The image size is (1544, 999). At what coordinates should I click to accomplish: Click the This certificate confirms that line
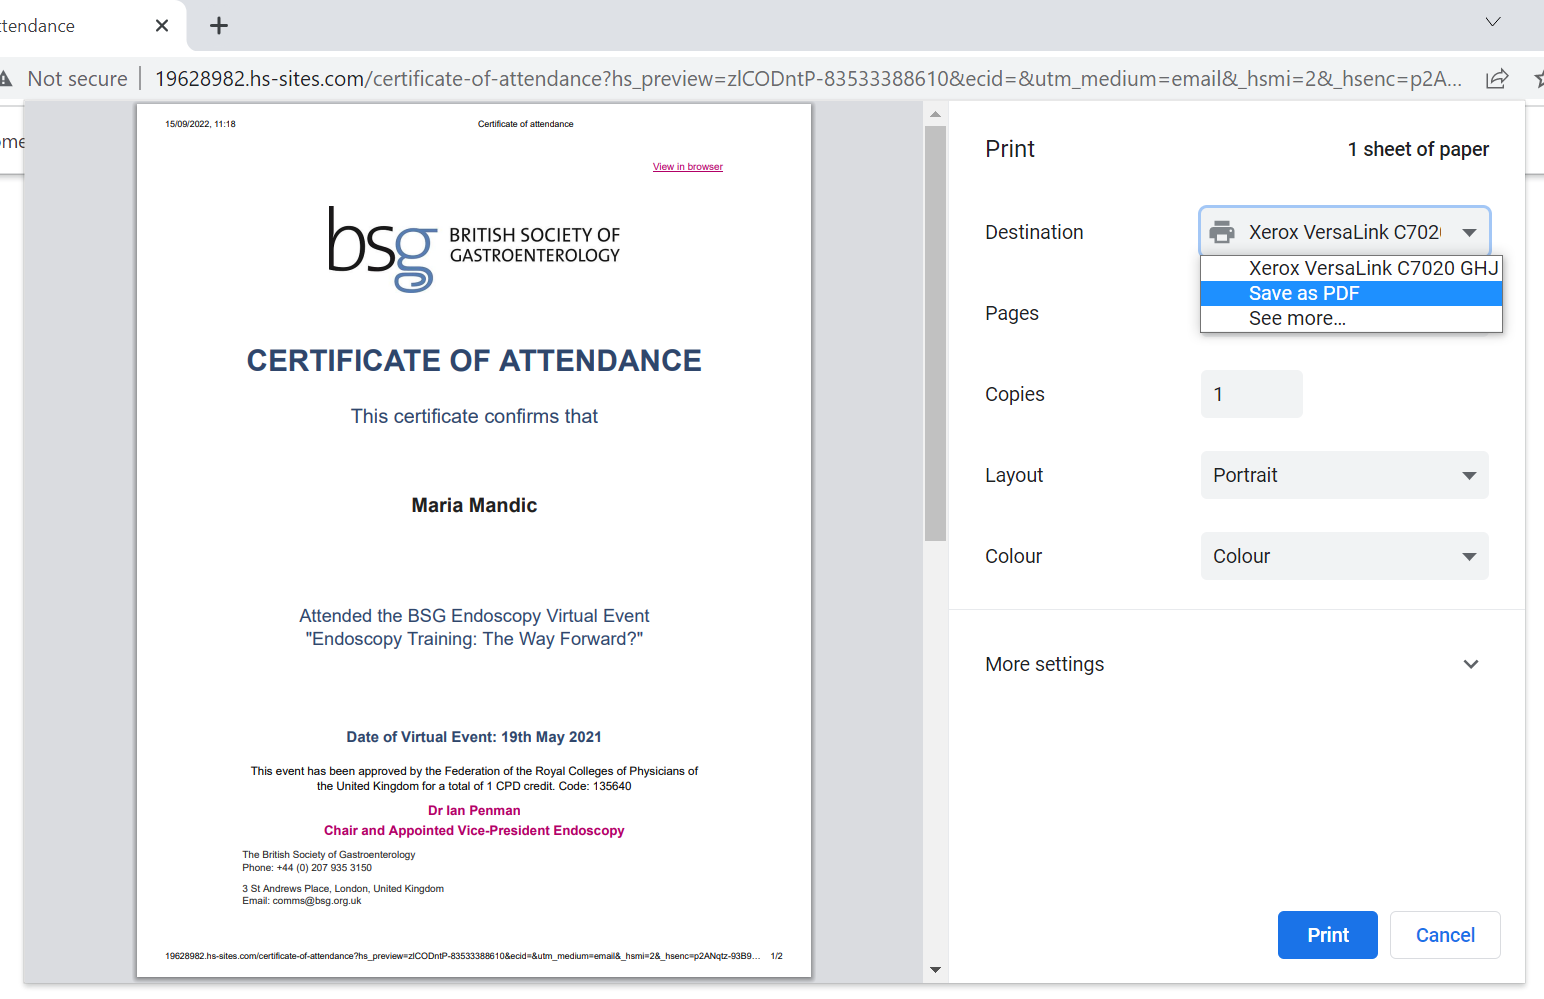tap(474, 416)
